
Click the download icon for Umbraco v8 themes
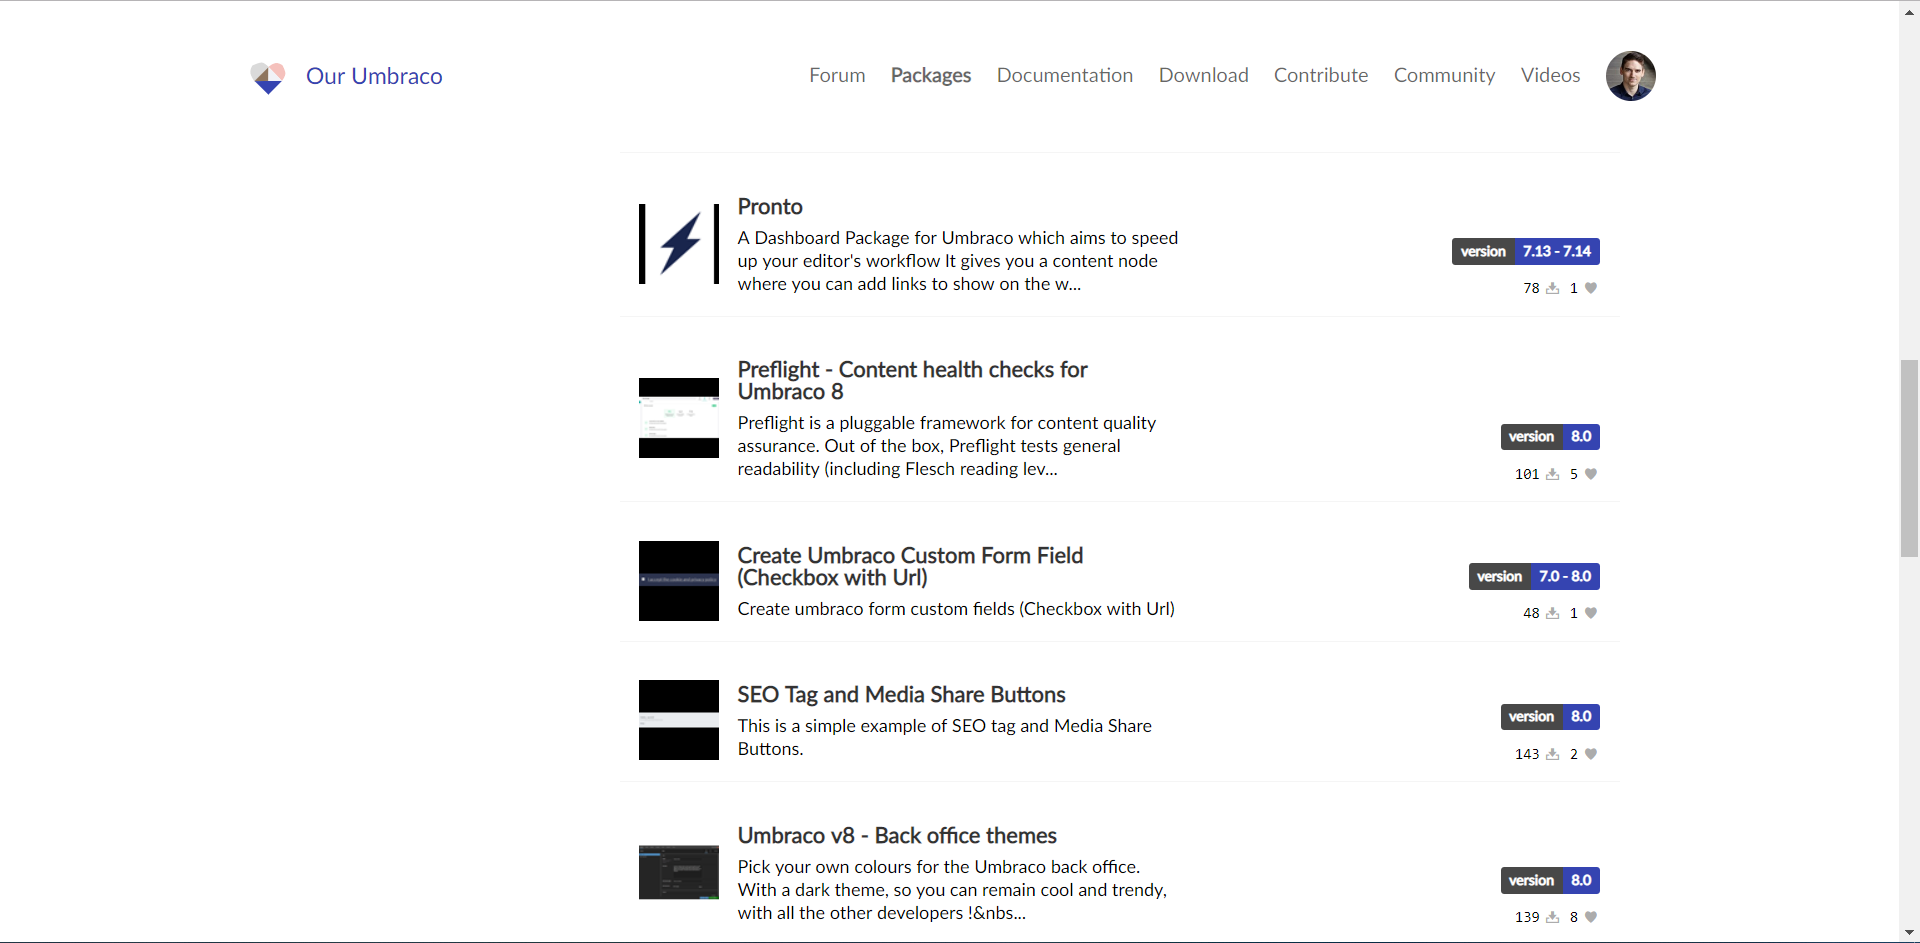(1552, 917)
